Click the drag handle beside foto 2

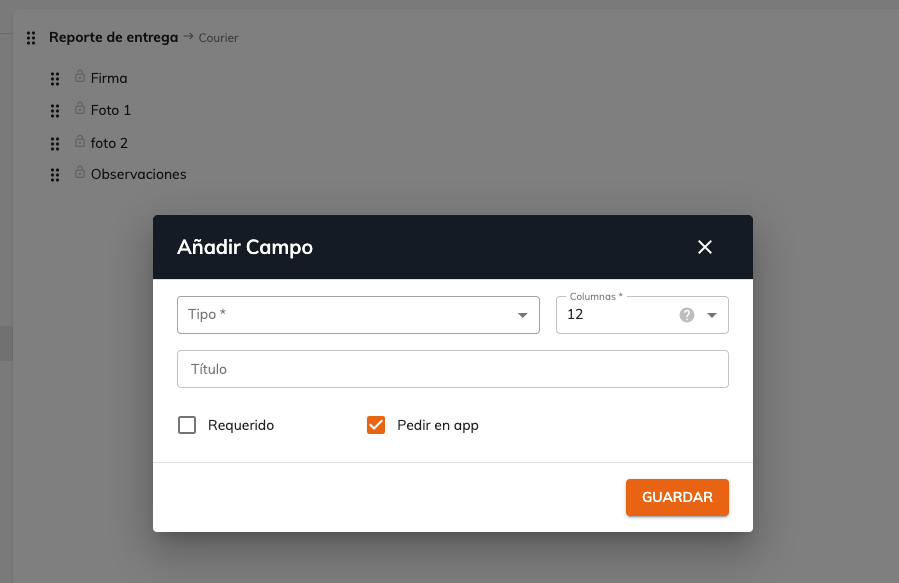[x=55, y=143]
